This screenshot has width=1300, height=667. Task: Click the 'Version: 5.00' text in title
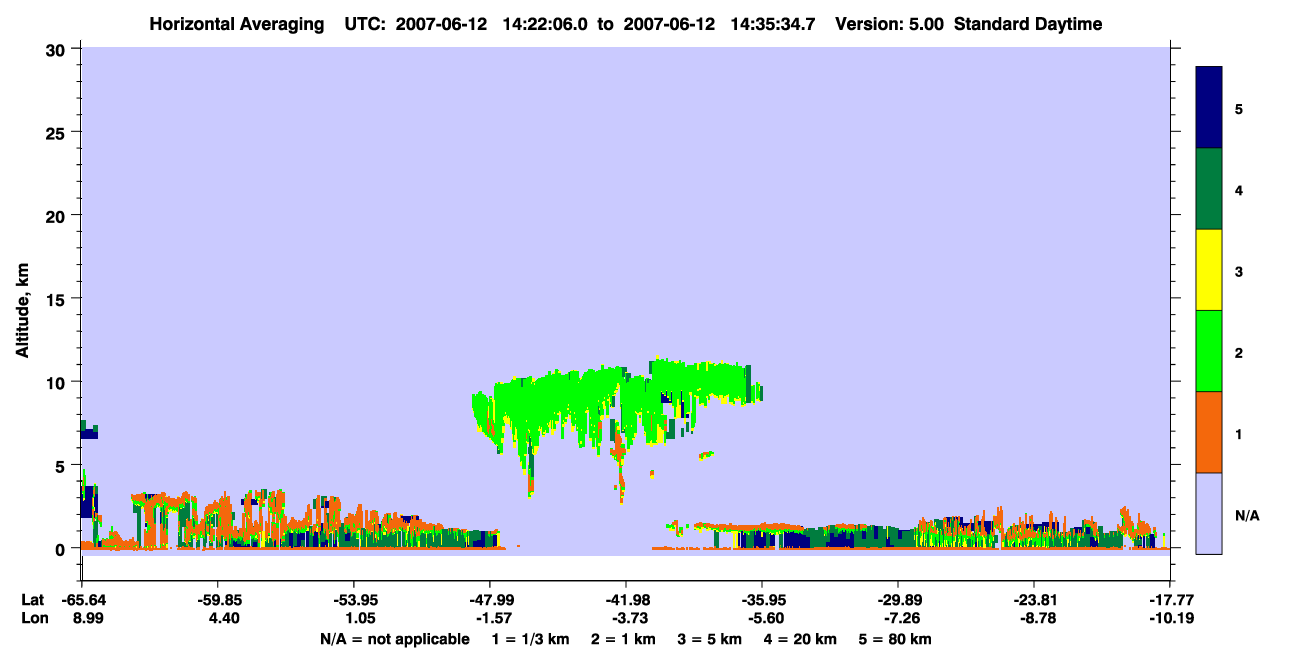[x=891, y=24]
